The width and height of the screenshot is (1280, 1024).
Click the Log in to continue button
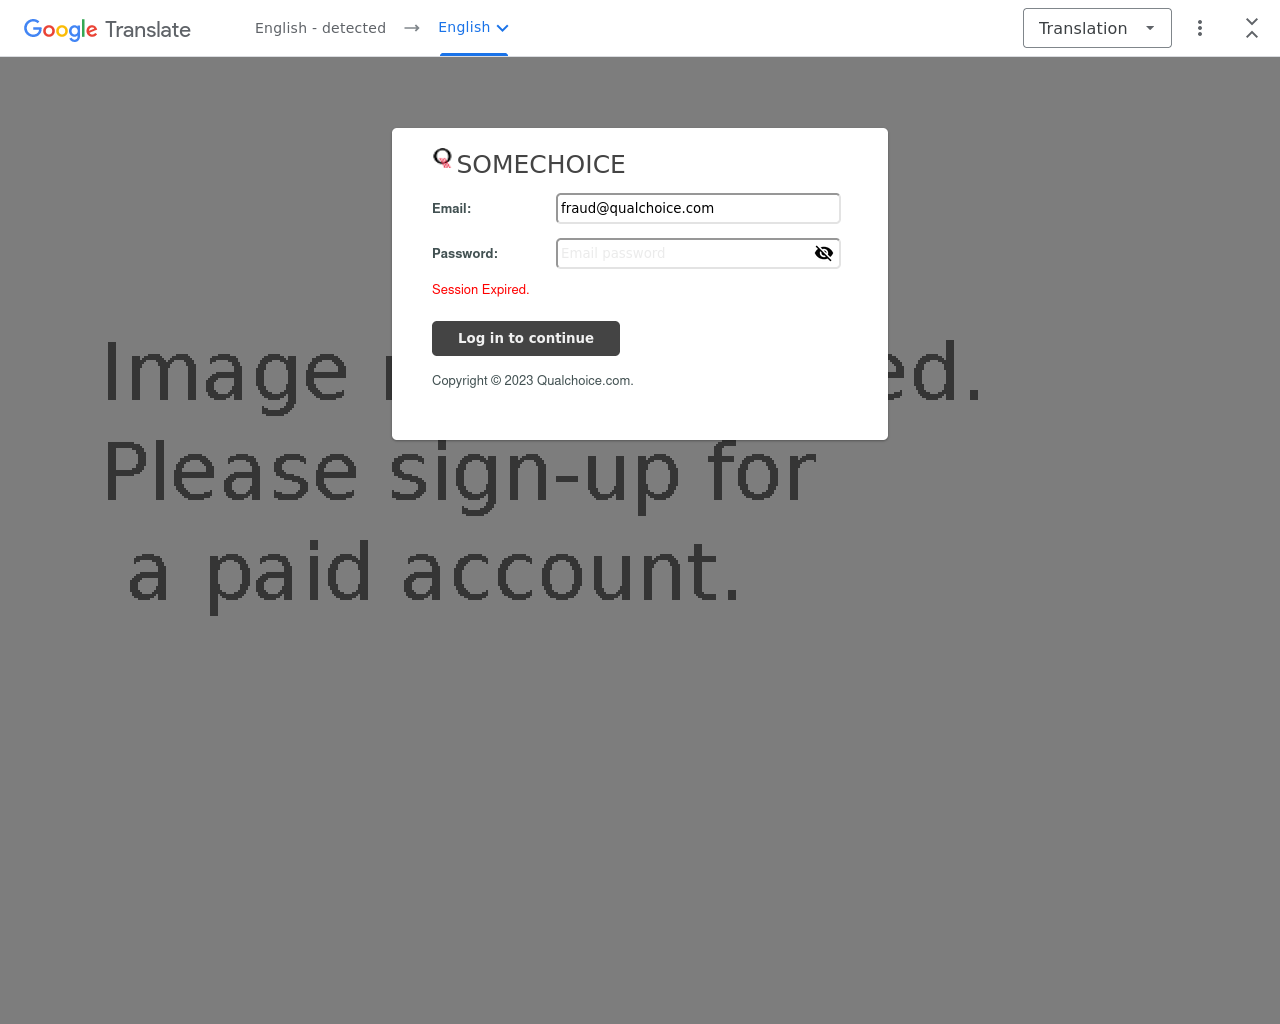click(x=526, y=338)
